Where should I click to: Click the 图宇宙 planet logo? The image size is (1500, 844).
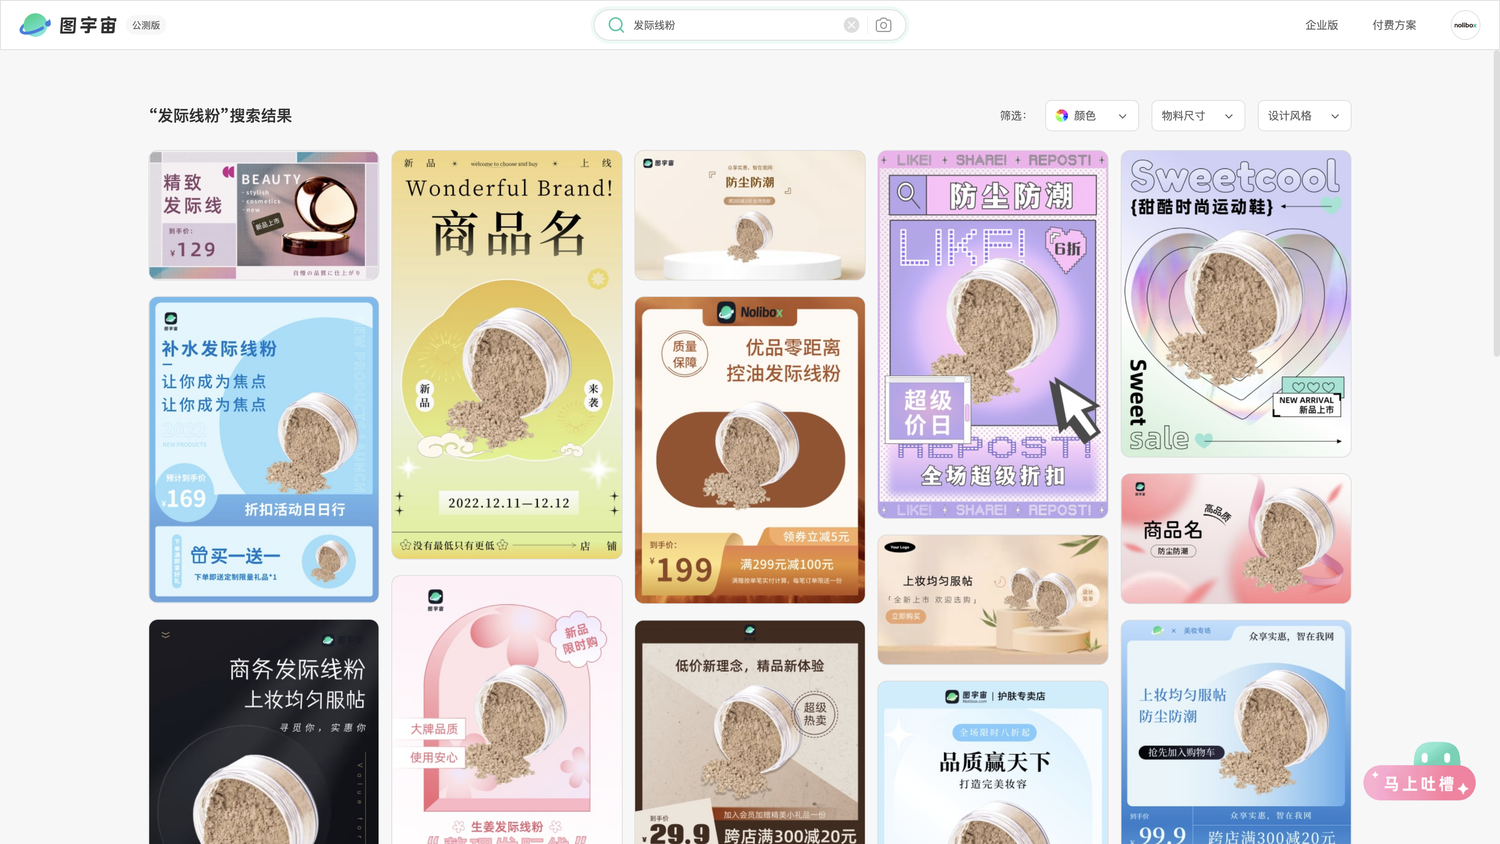(35, 25)
